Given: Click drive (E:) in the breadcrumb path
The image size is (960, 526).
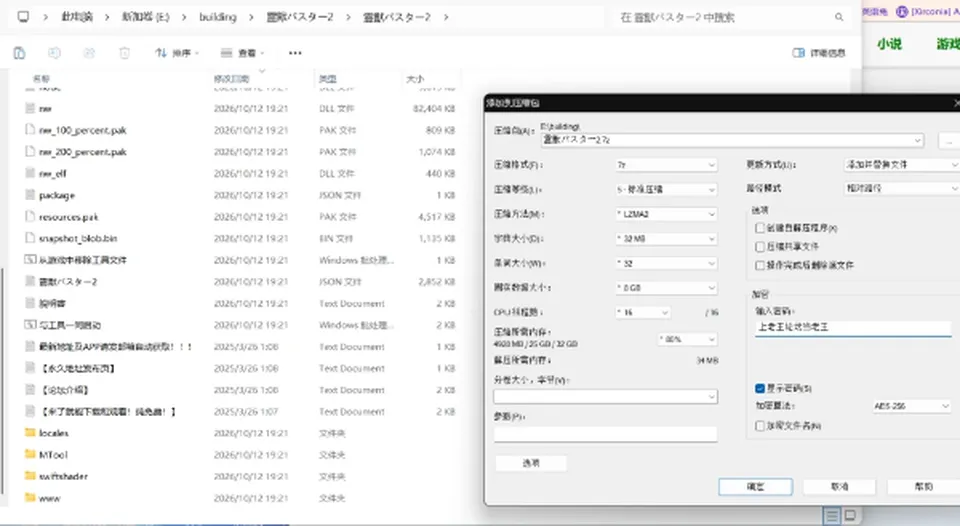Looking at the screenshot, I should point(146,17).
